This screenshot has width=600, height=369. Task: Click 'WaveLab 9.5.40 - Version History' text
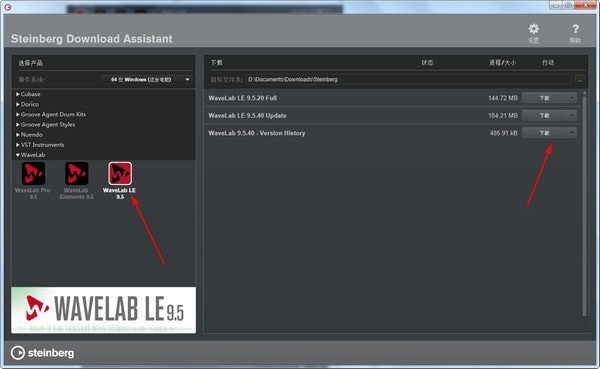pos(256,133)
